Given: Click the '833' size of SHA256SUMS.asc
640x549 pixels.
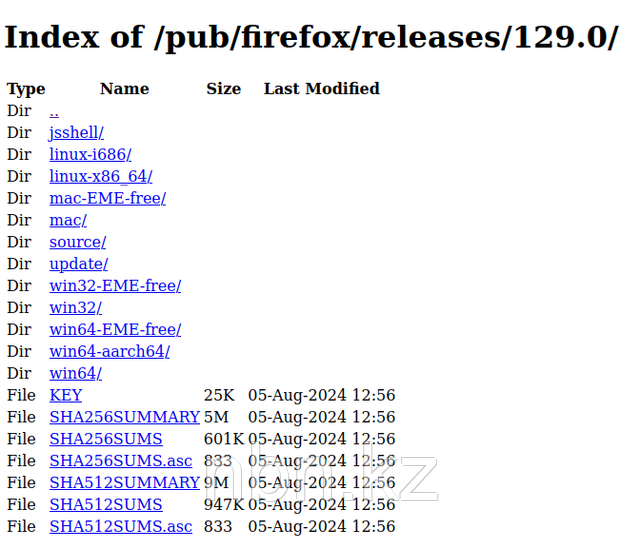Looking at the screenshot, I should pyautogui.click(x=218, y=461).
